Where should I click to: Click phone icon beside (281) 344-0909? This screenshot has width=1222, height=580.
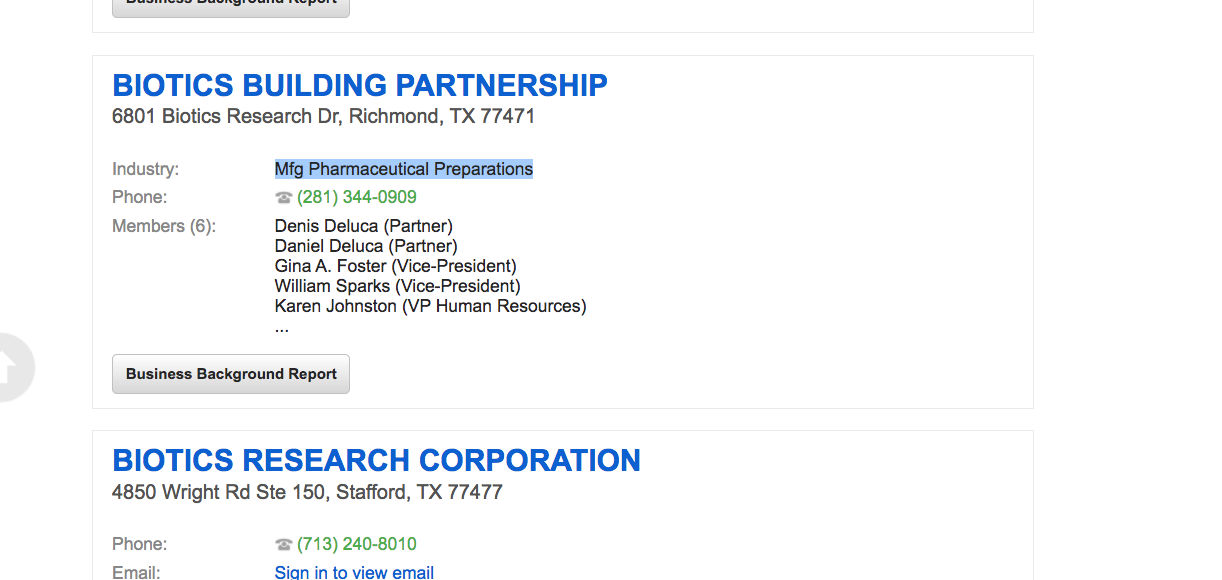tap(284, 198)
